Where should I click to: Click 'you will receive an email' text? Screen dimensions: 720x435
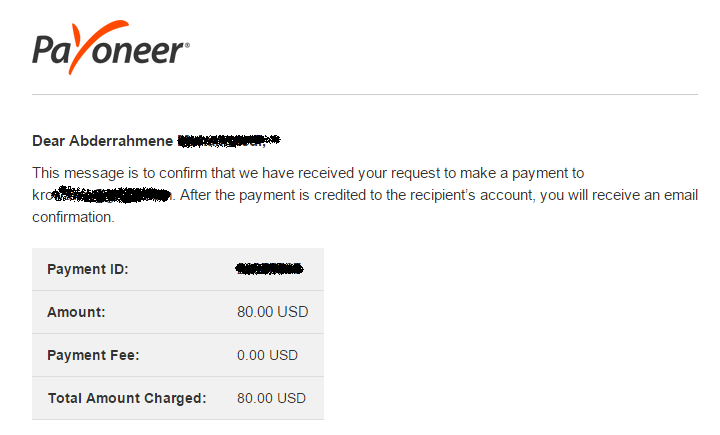619,195
